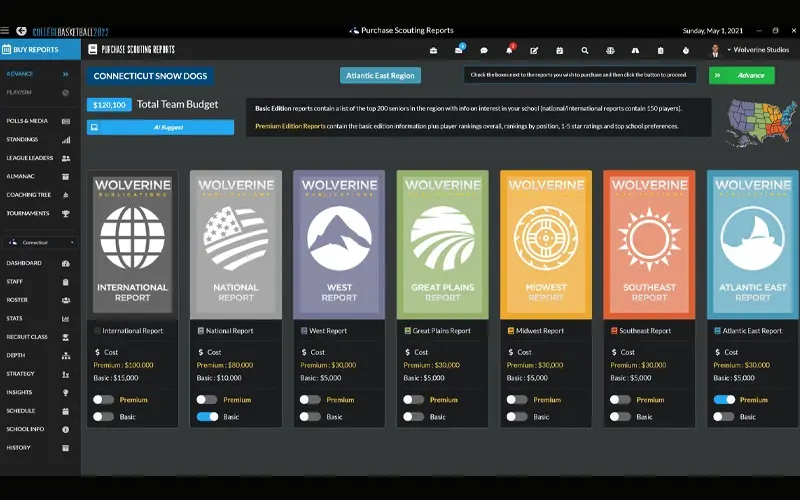
Task: Expand the Wolverine Studios user menu
Action: click(x=752, y=50)
